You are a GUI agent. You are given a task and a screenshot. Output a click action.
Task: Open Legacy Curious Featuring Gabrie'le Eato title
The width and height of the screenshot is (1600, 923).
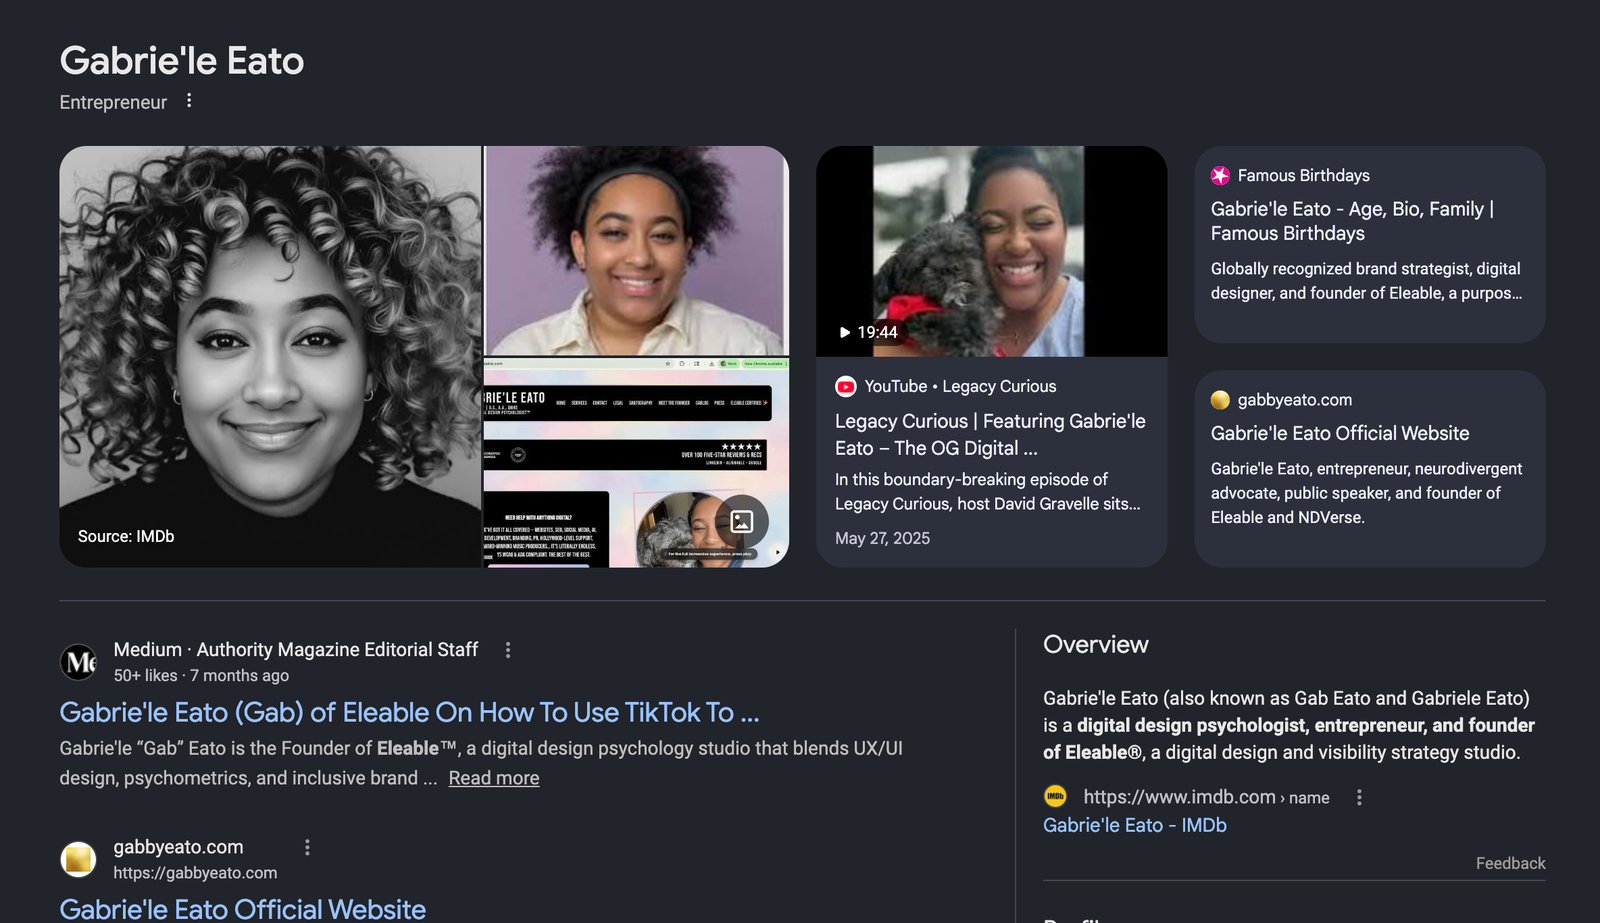tap(990, 435)
